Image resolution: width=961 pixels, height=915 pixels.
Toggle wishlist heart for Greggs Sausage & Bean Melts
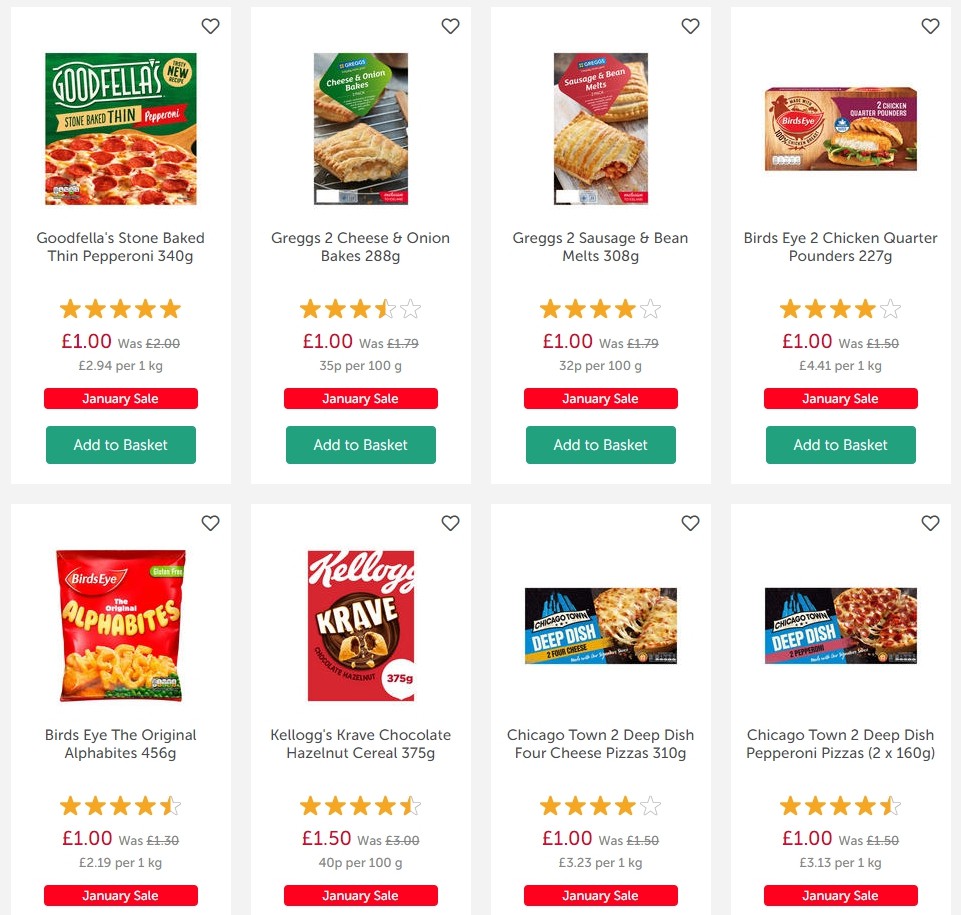pos(690,27)
